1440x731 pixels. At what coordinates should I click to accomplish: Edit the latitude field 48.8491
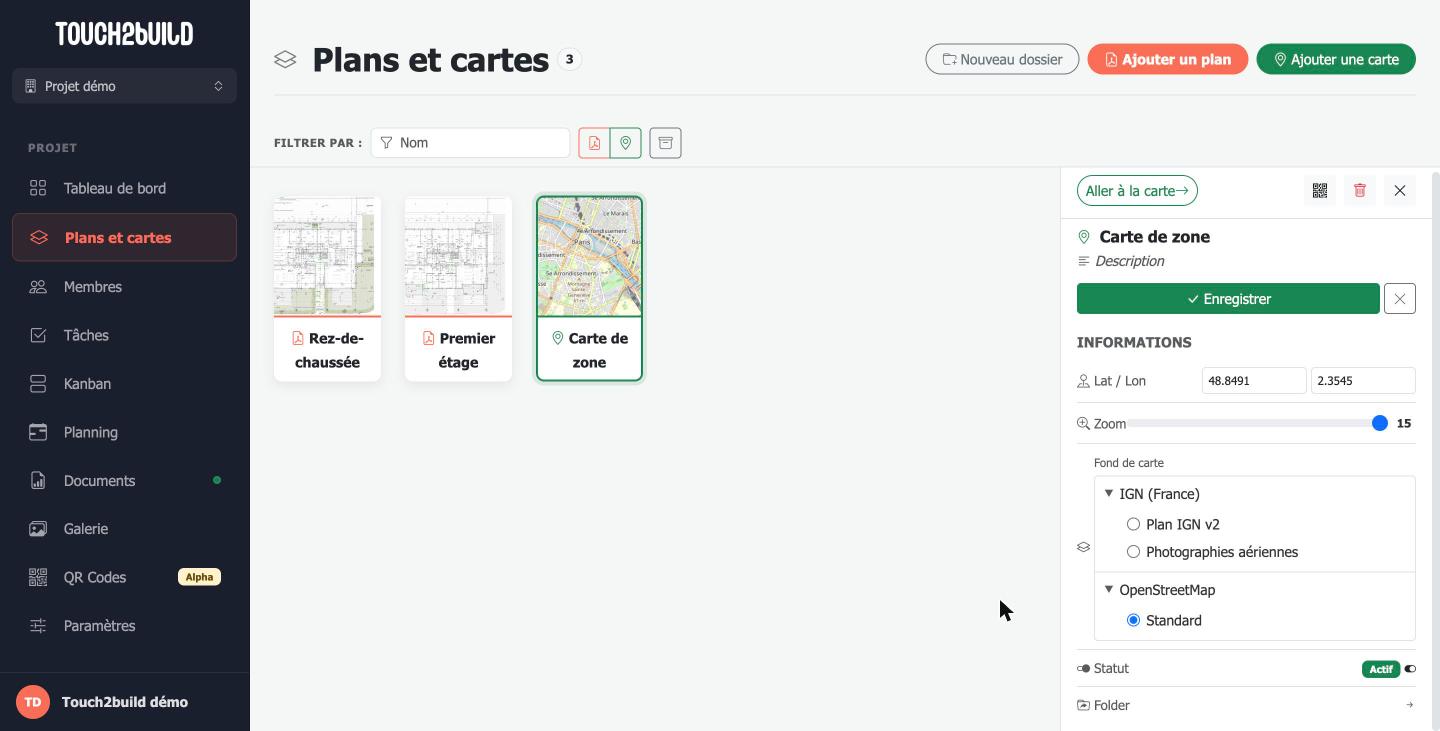(1254, 381)
